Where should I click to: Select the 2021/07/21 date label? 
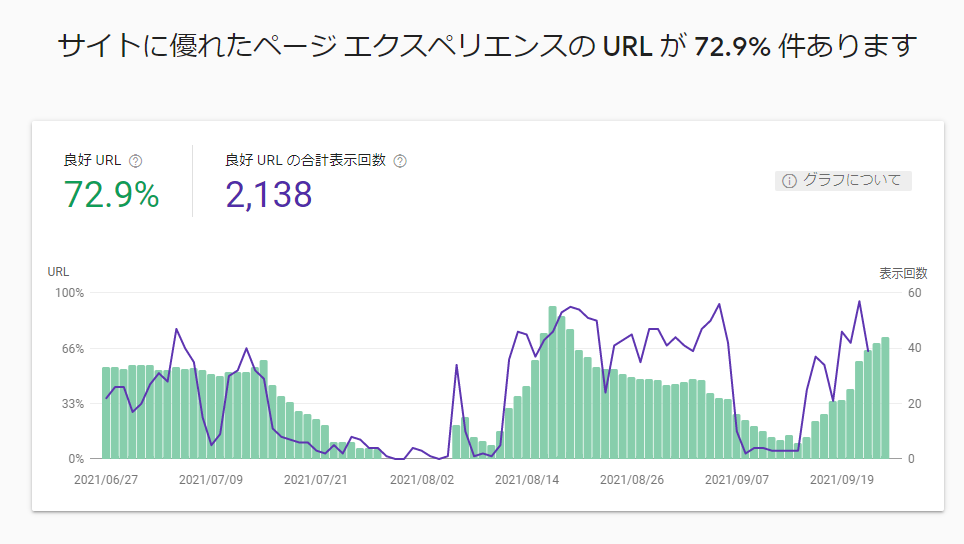[316, 479]
